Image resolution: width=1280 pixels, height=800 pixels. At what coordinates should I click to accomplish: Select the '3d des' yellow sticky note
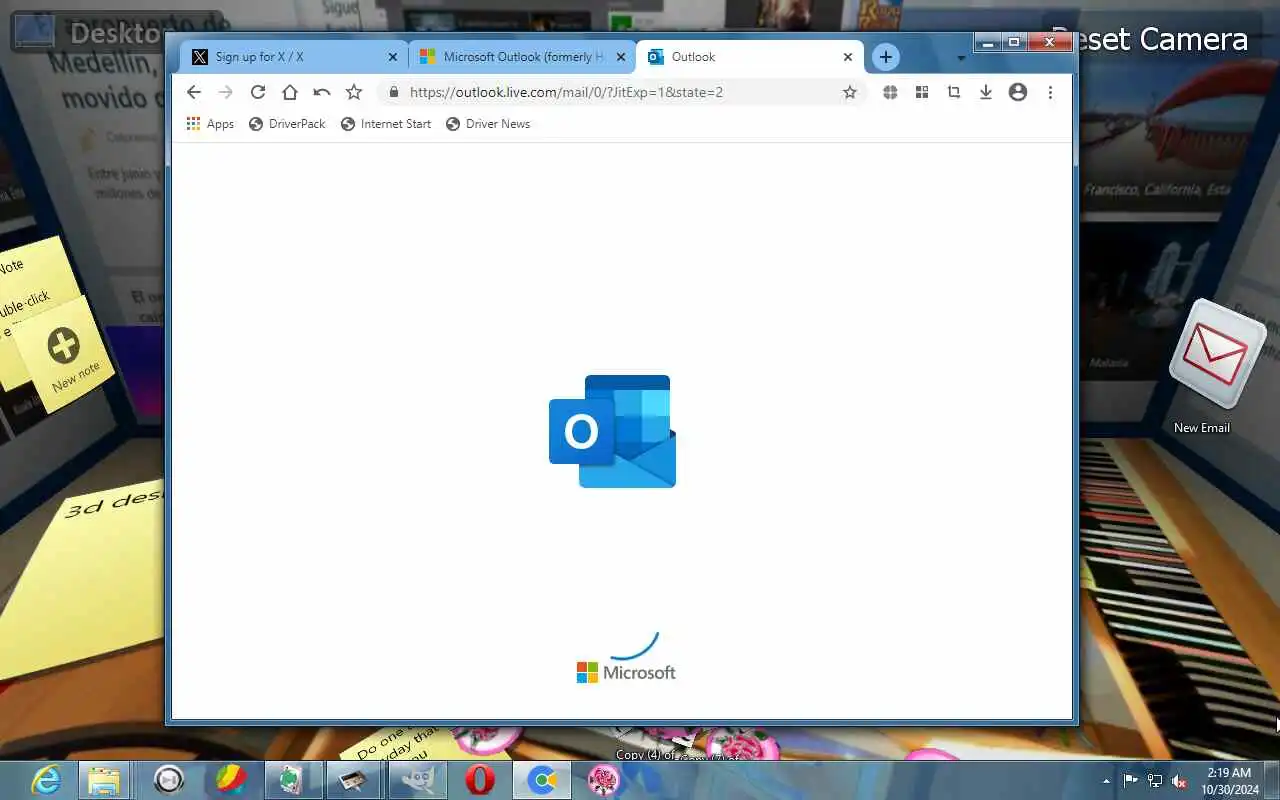[x=85, y=580]
